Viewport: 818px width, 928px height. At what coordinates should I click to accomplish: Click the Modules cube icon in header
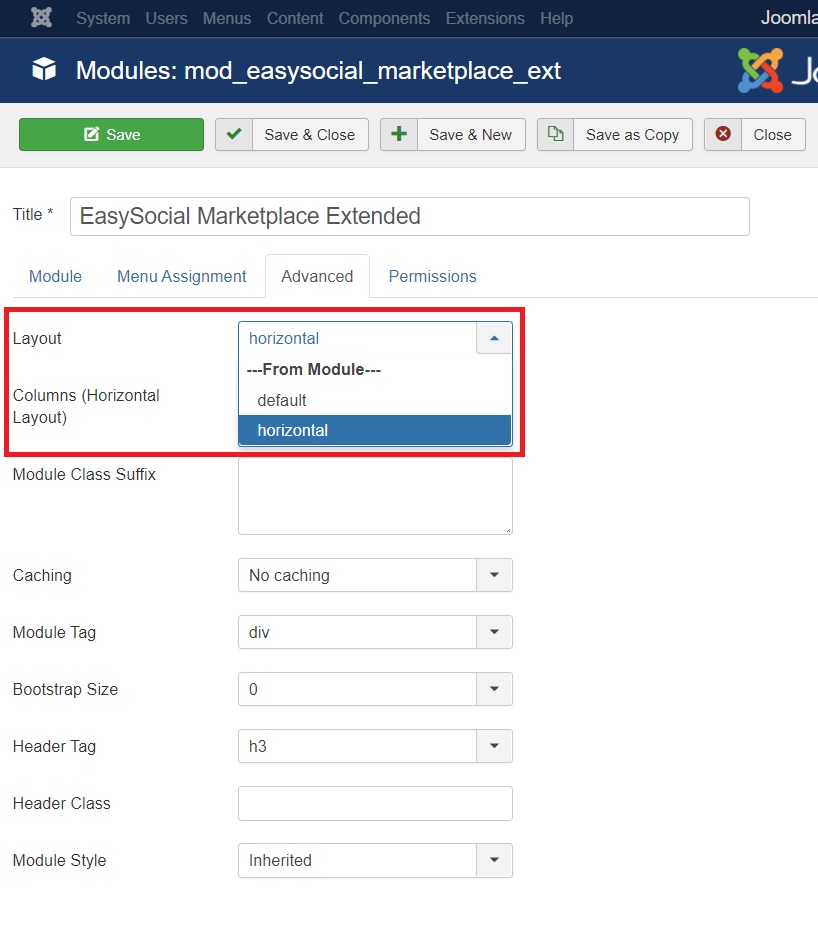pyautogui.click(x=44, y=70)
